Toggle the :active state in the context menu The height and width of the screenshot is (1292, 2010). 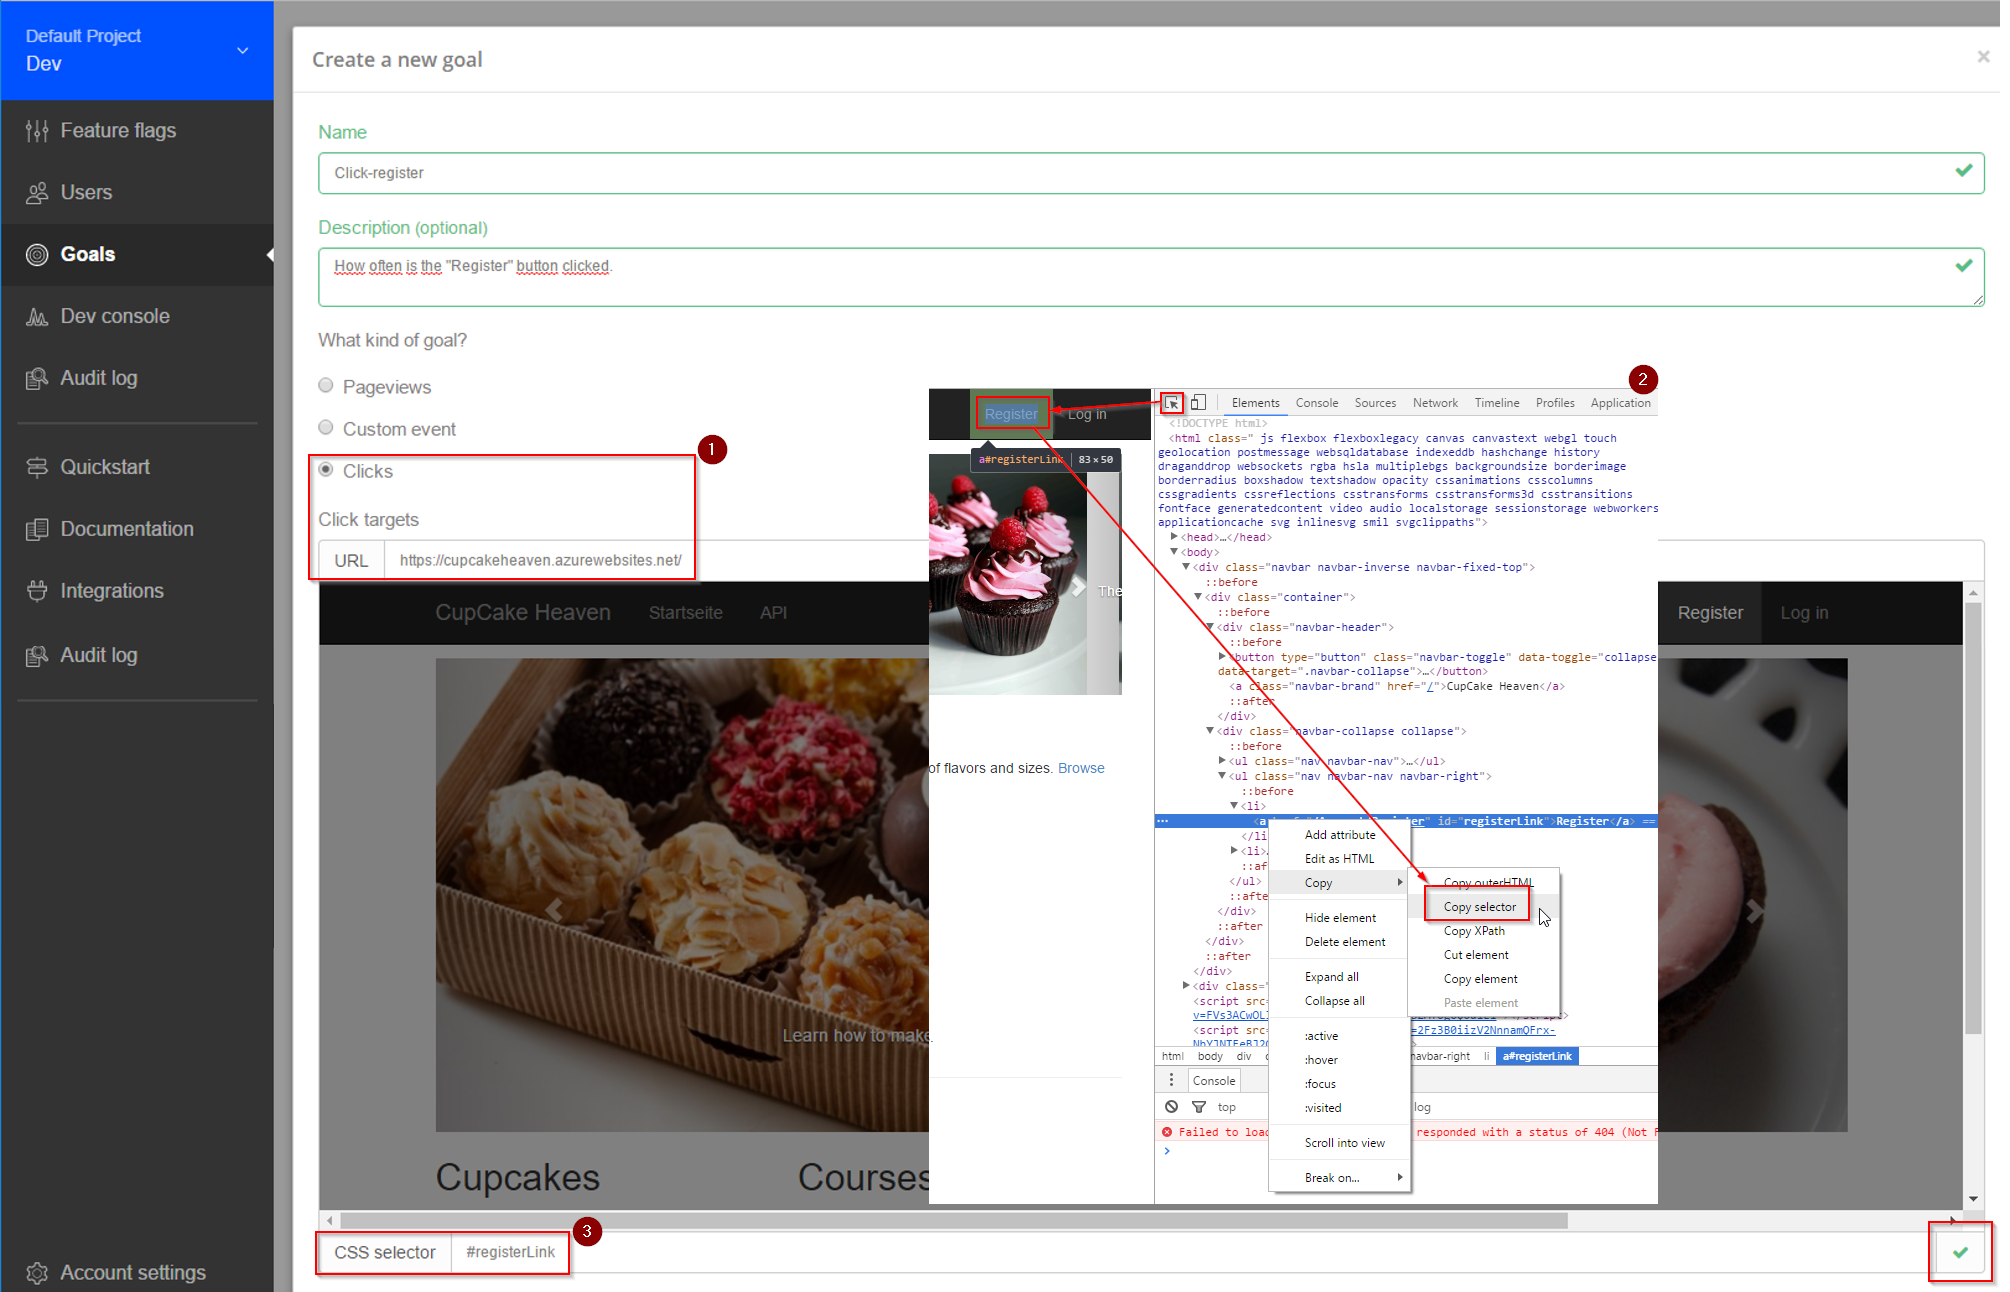[1340, 1036]
